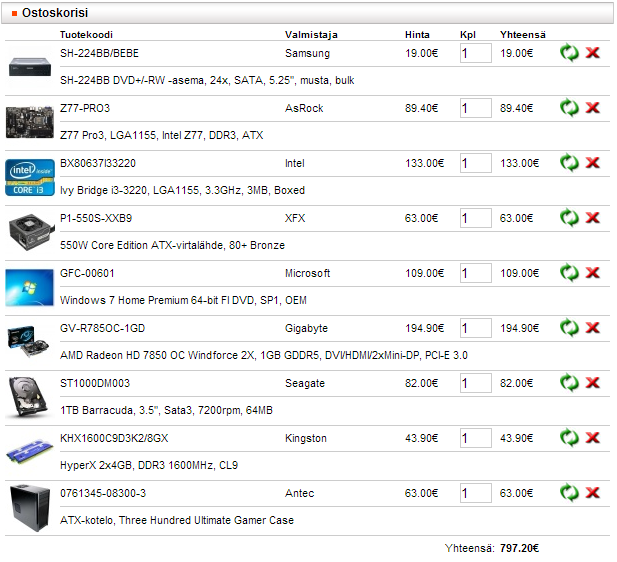Image resolution: width=617 pixels, height=562 pixels.
Task: Remove Intel i3-3220 processor from cart
Action: pos(593,163)
